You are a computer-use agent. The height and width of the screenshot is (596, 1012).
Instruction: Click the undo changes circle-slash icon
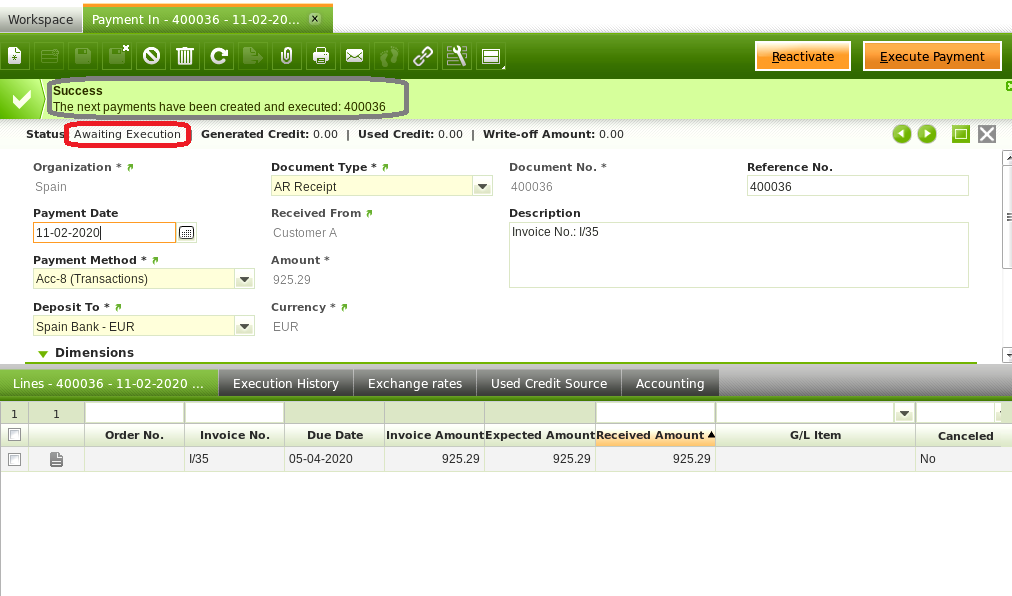[152, 56]
